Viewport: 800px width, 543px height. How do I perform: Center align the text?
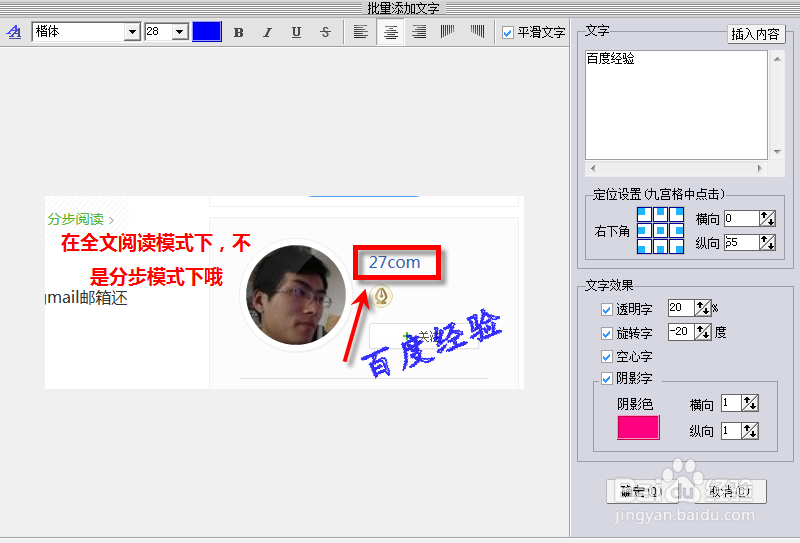[x=390, y=32]
